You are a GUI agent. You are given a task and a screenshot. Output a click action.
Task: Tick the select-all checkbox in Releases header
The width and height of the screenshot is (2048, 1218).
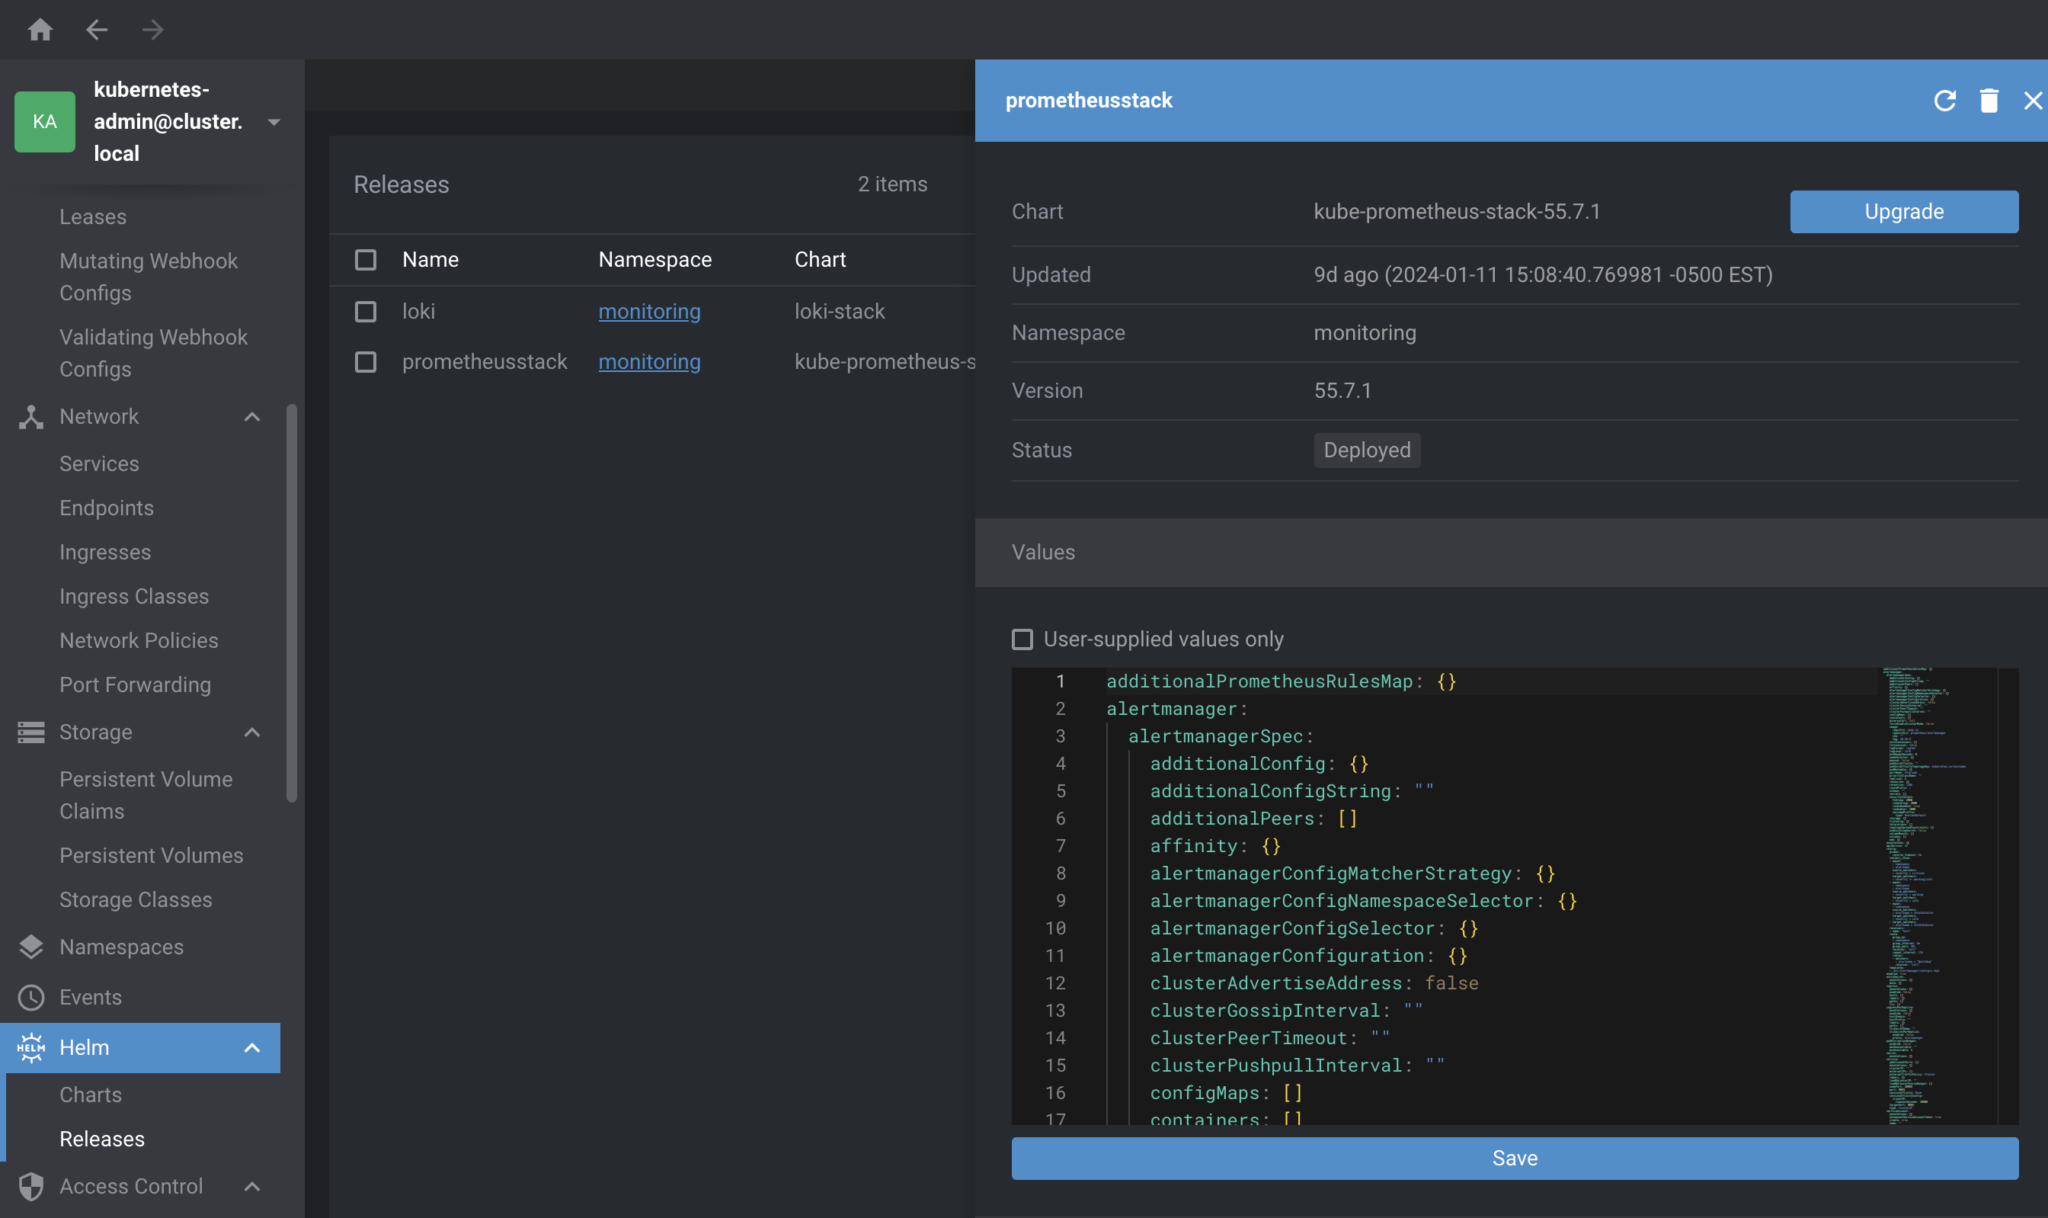(x=366, y=260)
